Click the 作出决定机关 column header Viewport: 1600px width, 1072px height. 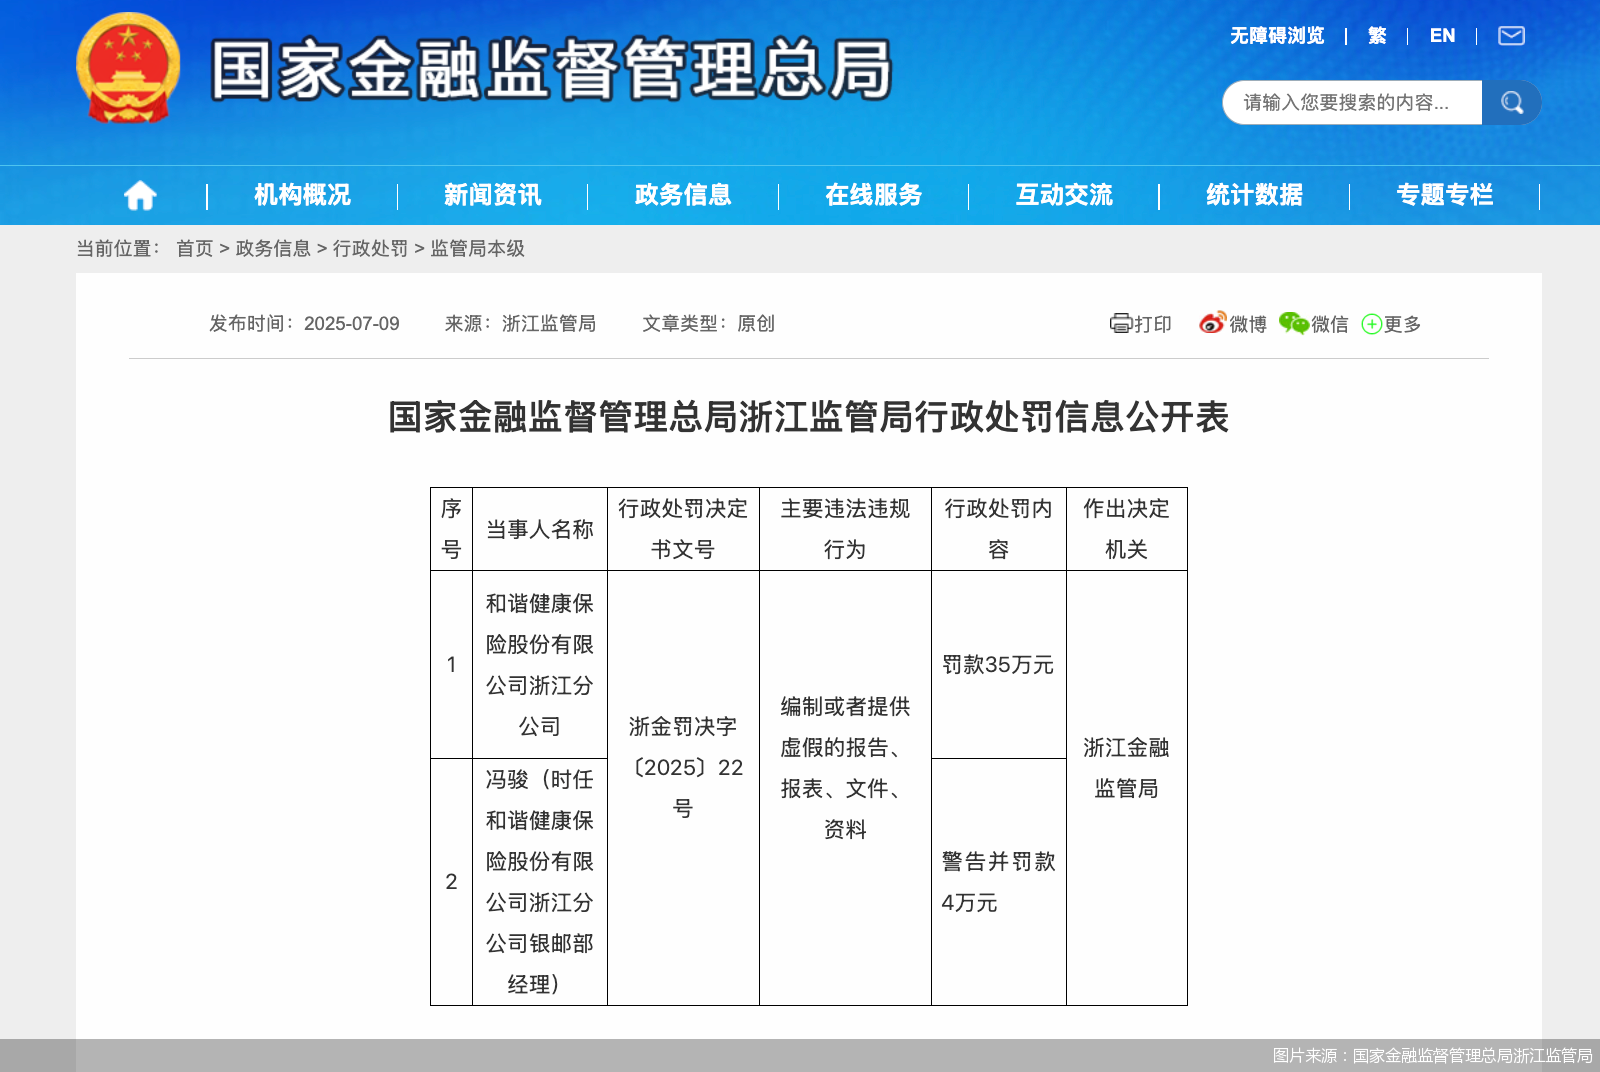[1126, 529]
